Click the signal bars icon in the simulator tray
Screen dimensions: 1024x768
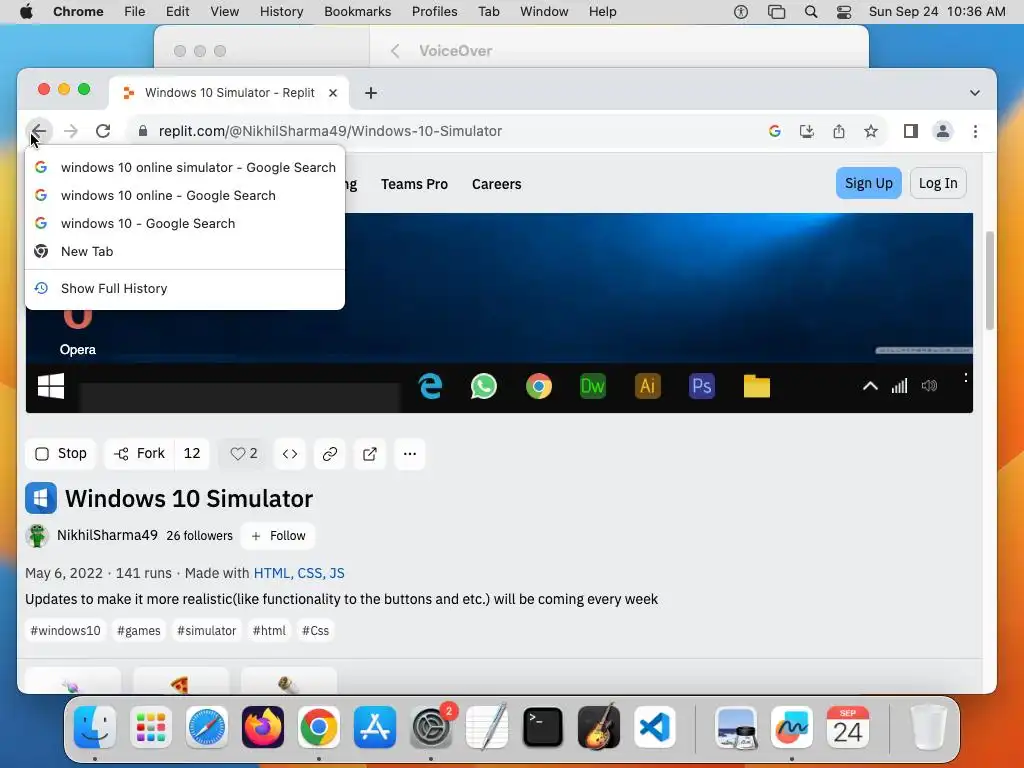(x=899, y=386)
